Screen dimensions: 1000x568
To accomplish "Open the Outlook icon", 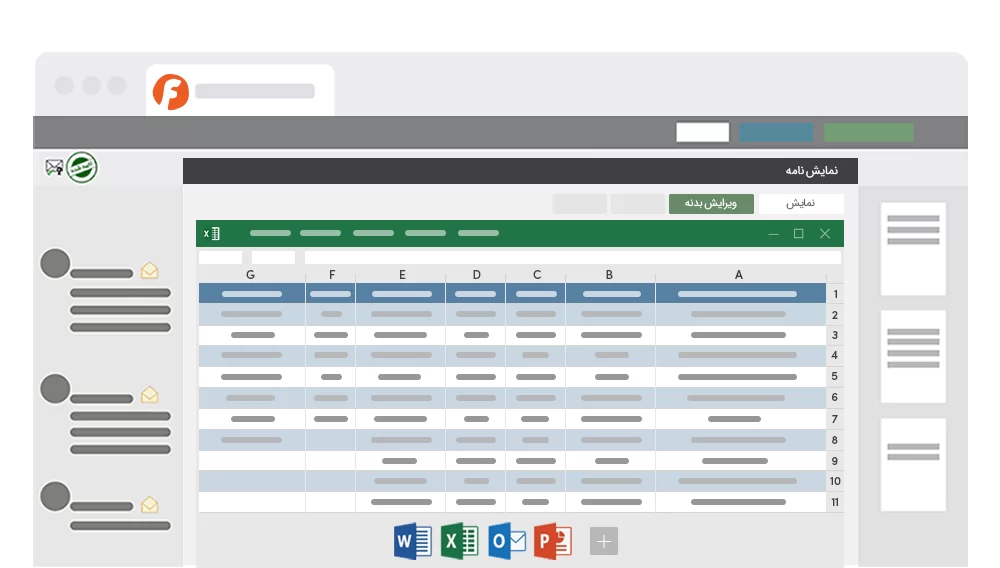I will point(507,541).
